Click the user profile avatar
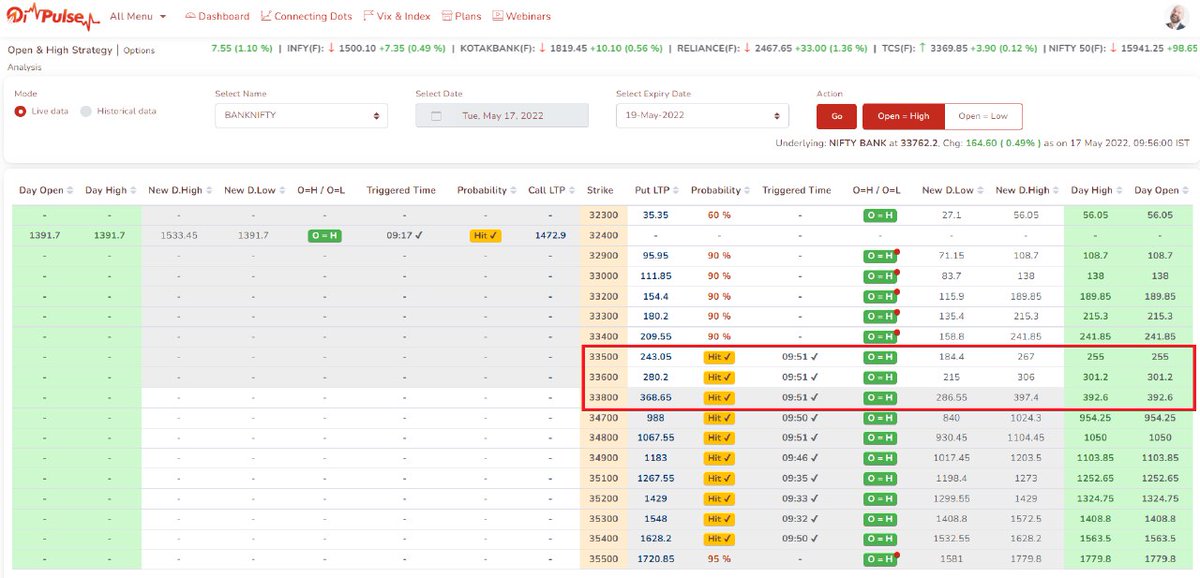This screenshot has height=578, width=1200. click(1177, 17)
